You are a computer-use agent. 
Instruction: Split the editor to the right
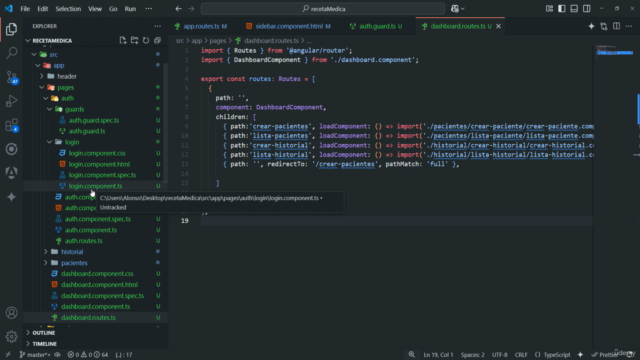tap(616, 26)
